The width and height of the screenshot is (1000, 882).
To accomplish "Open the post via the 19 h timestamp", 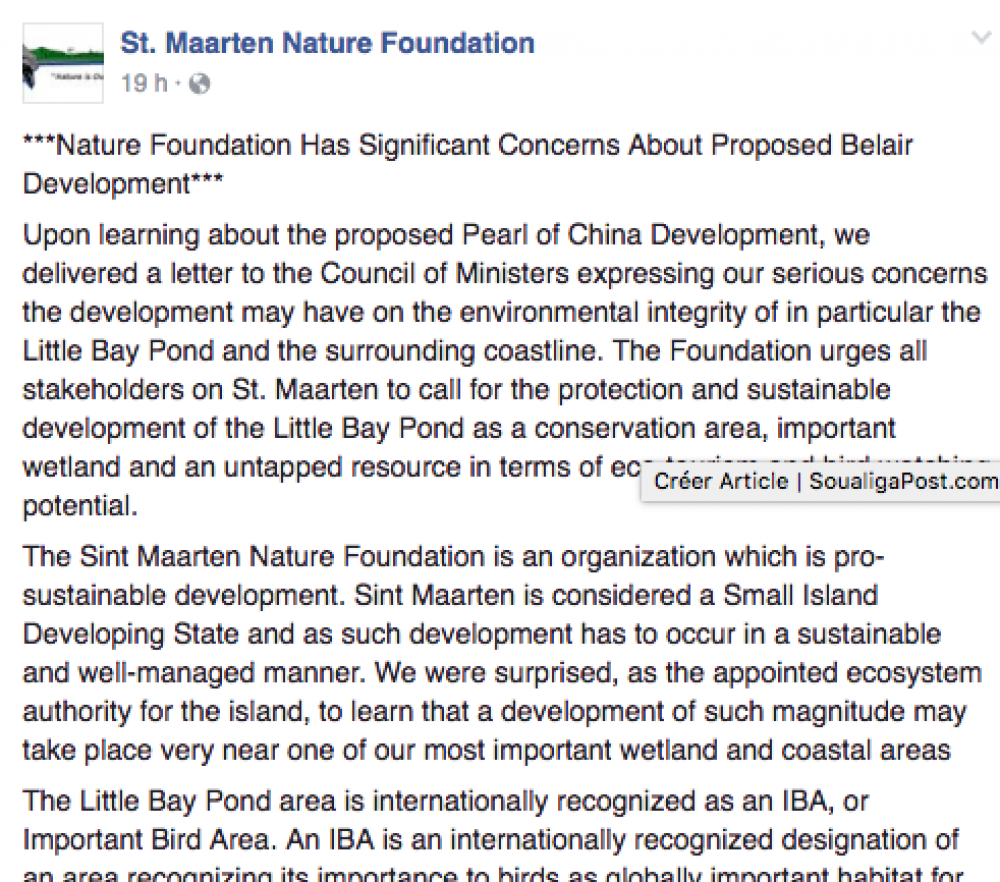I will pos(144,83).
